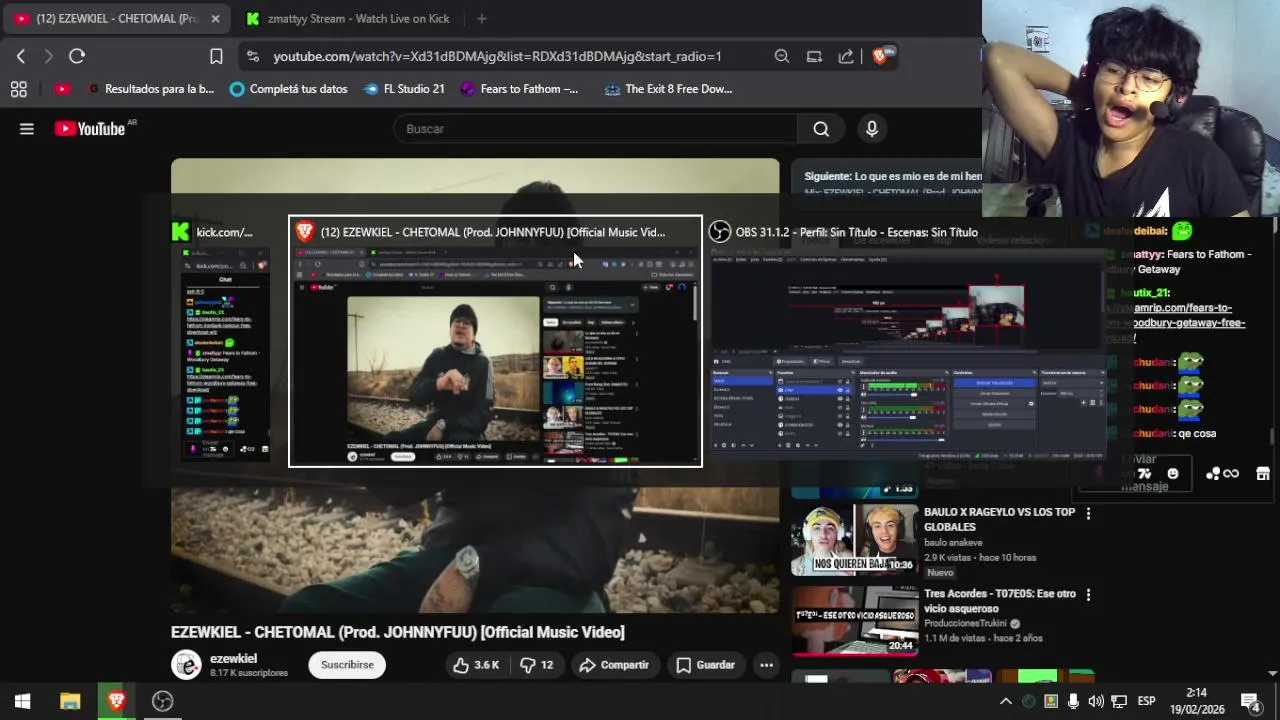The height and width of the screenshot is (720, 1280).
Task: Open The Exit 8 Free Dow... bookmark
Action: point(667,89)
